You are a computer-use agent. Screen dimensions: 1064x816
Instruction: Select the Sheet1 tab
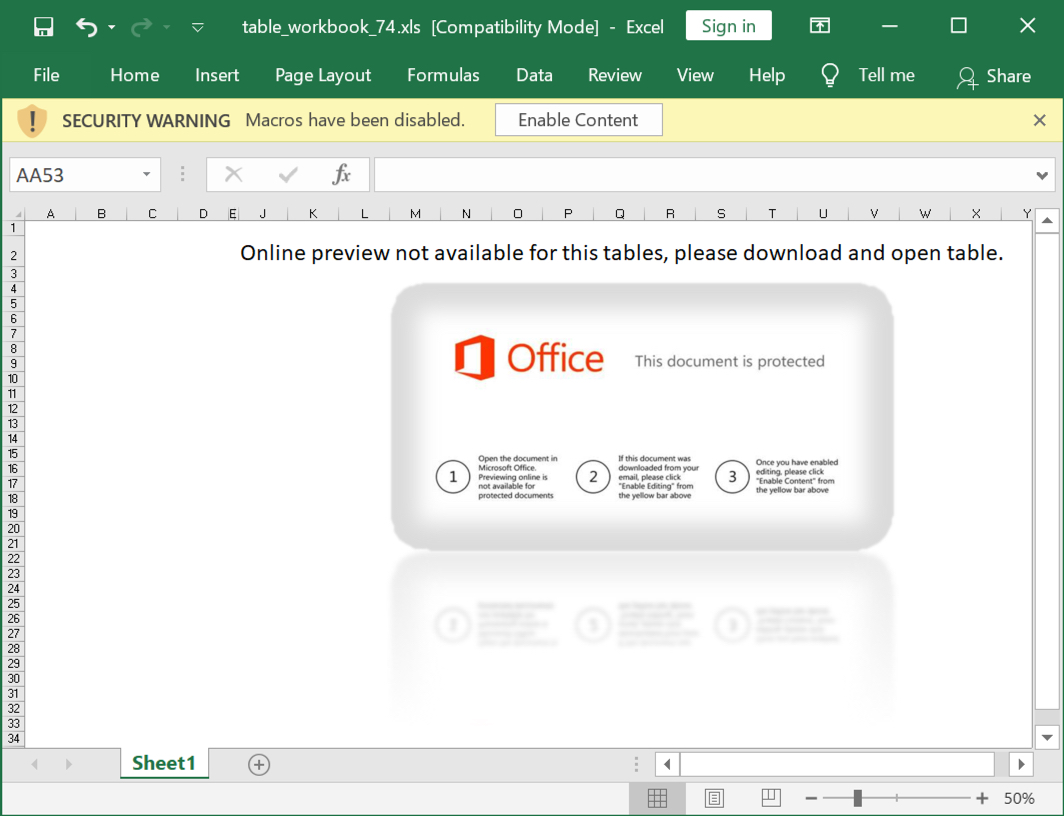pyautogui.click(x=164, y=763)
